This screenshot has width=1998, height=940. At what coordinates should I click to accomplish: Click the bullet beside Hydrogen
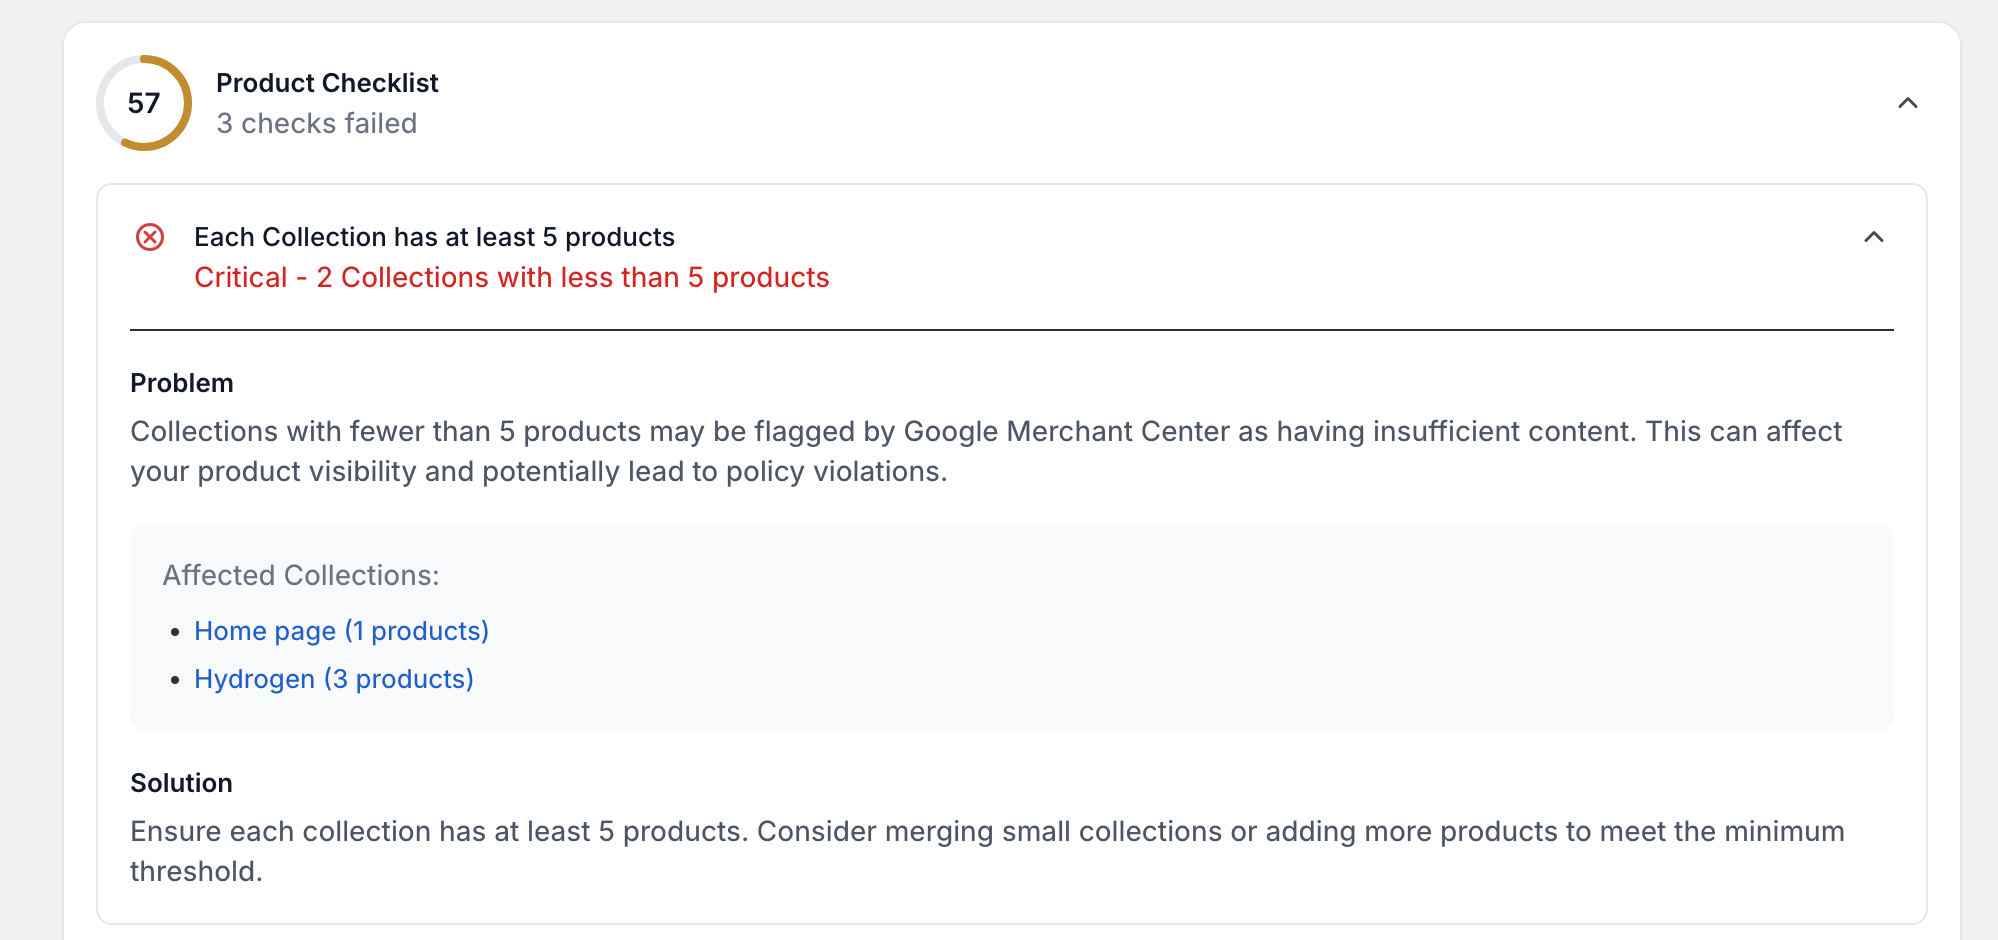point(175,680)
